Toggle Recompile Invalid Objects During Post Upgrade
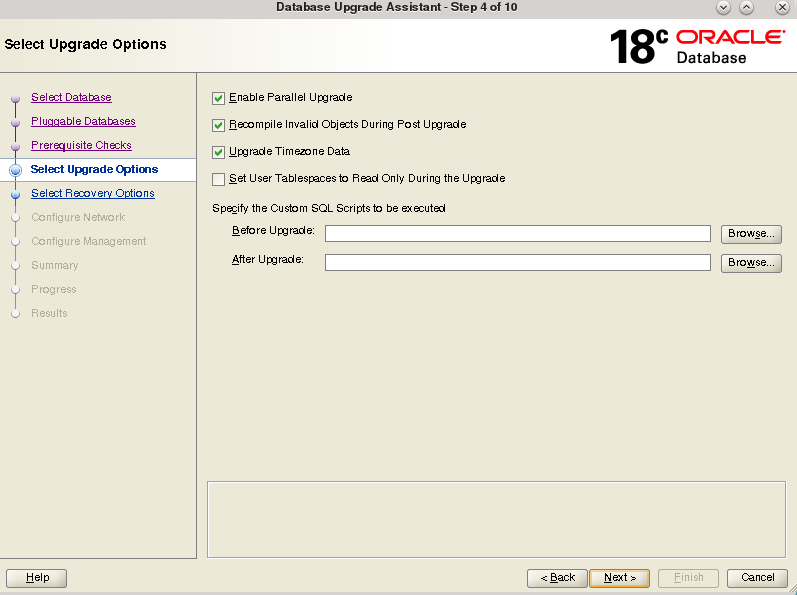 (x=219, y=125)
